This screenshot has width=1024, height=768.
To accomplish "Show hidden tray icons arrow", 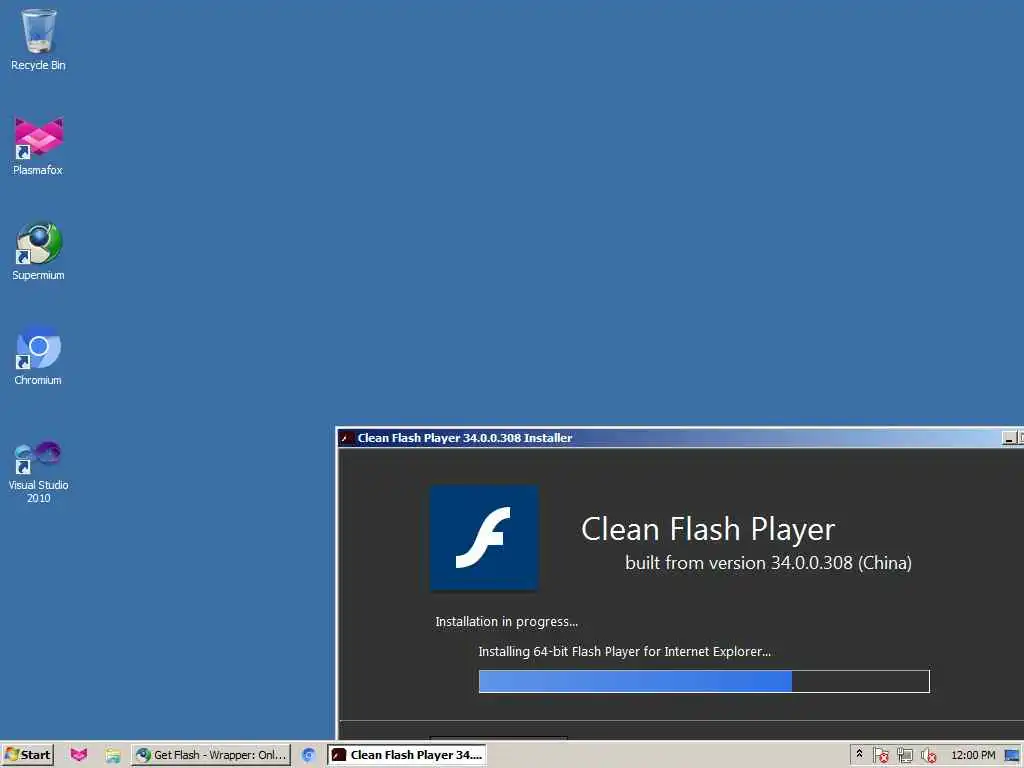I will (x=859, y=754).
